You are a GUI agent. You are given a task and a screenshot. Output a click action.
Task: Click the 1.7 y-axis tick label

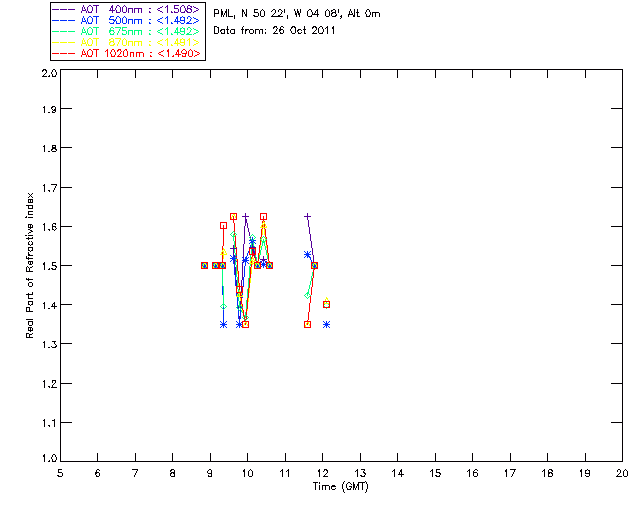pyautogui.click(x=49, y=188)
